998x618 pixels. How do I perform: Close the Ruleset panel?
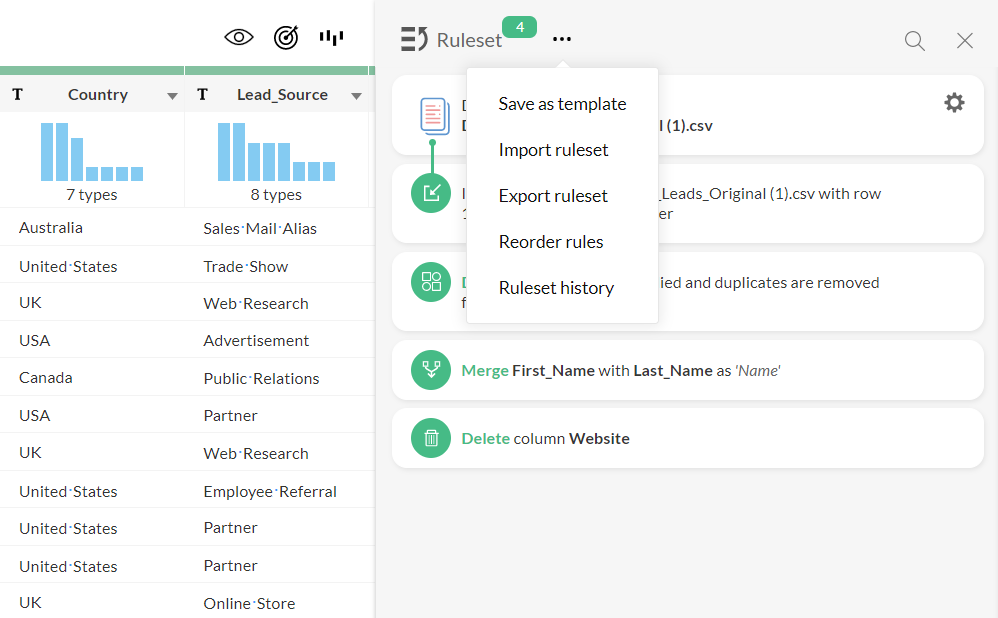pyautogui.click(x=964, y=40)
